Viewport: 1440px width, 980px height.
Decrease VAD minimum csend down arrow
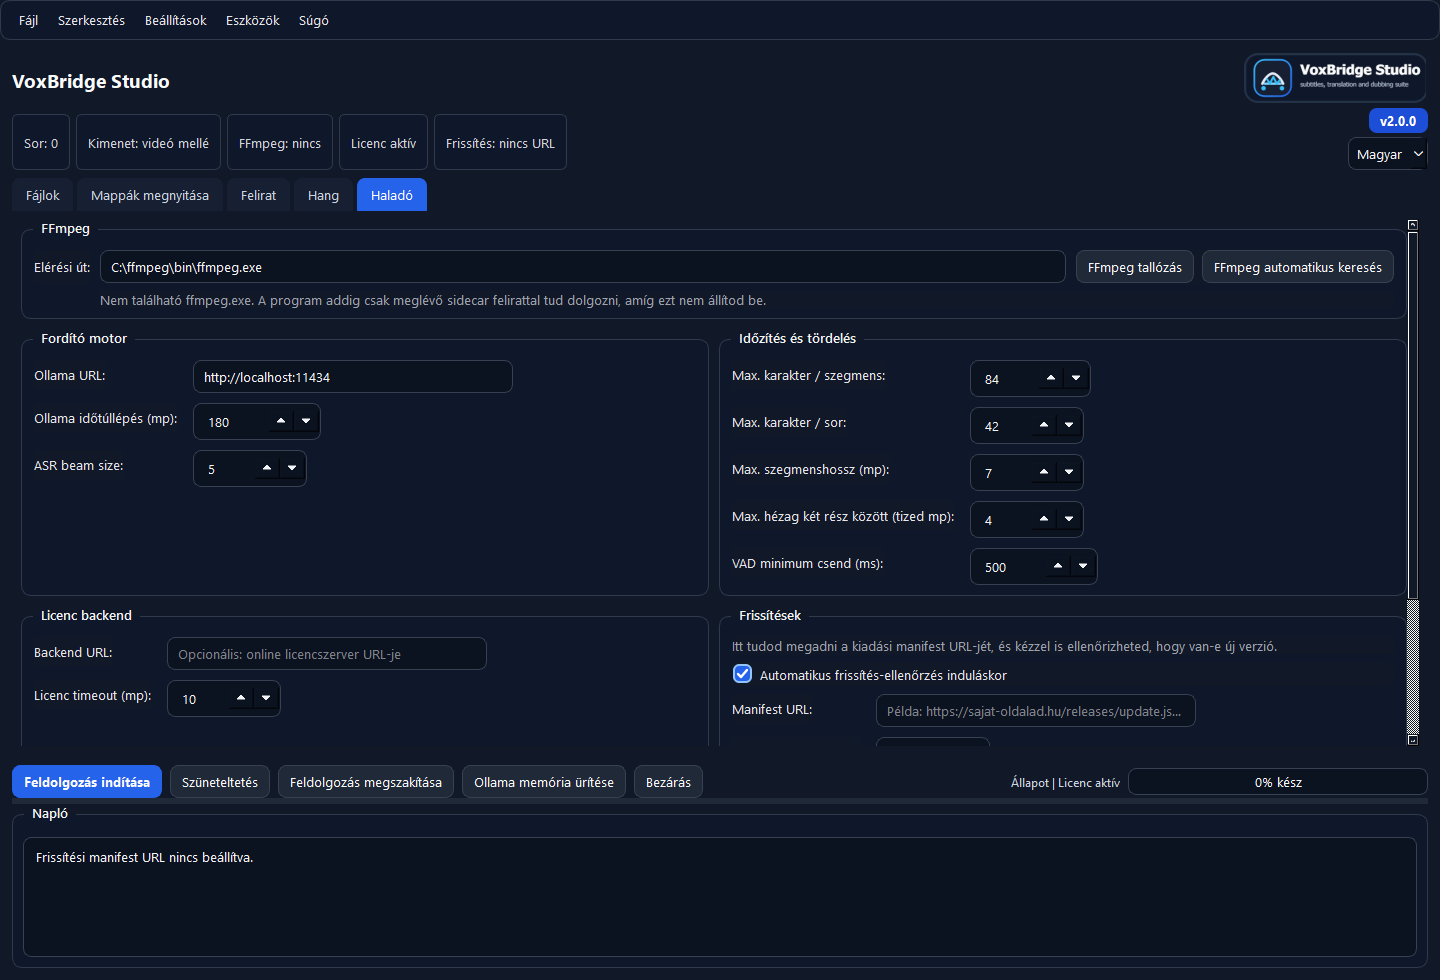(1083, 566)
